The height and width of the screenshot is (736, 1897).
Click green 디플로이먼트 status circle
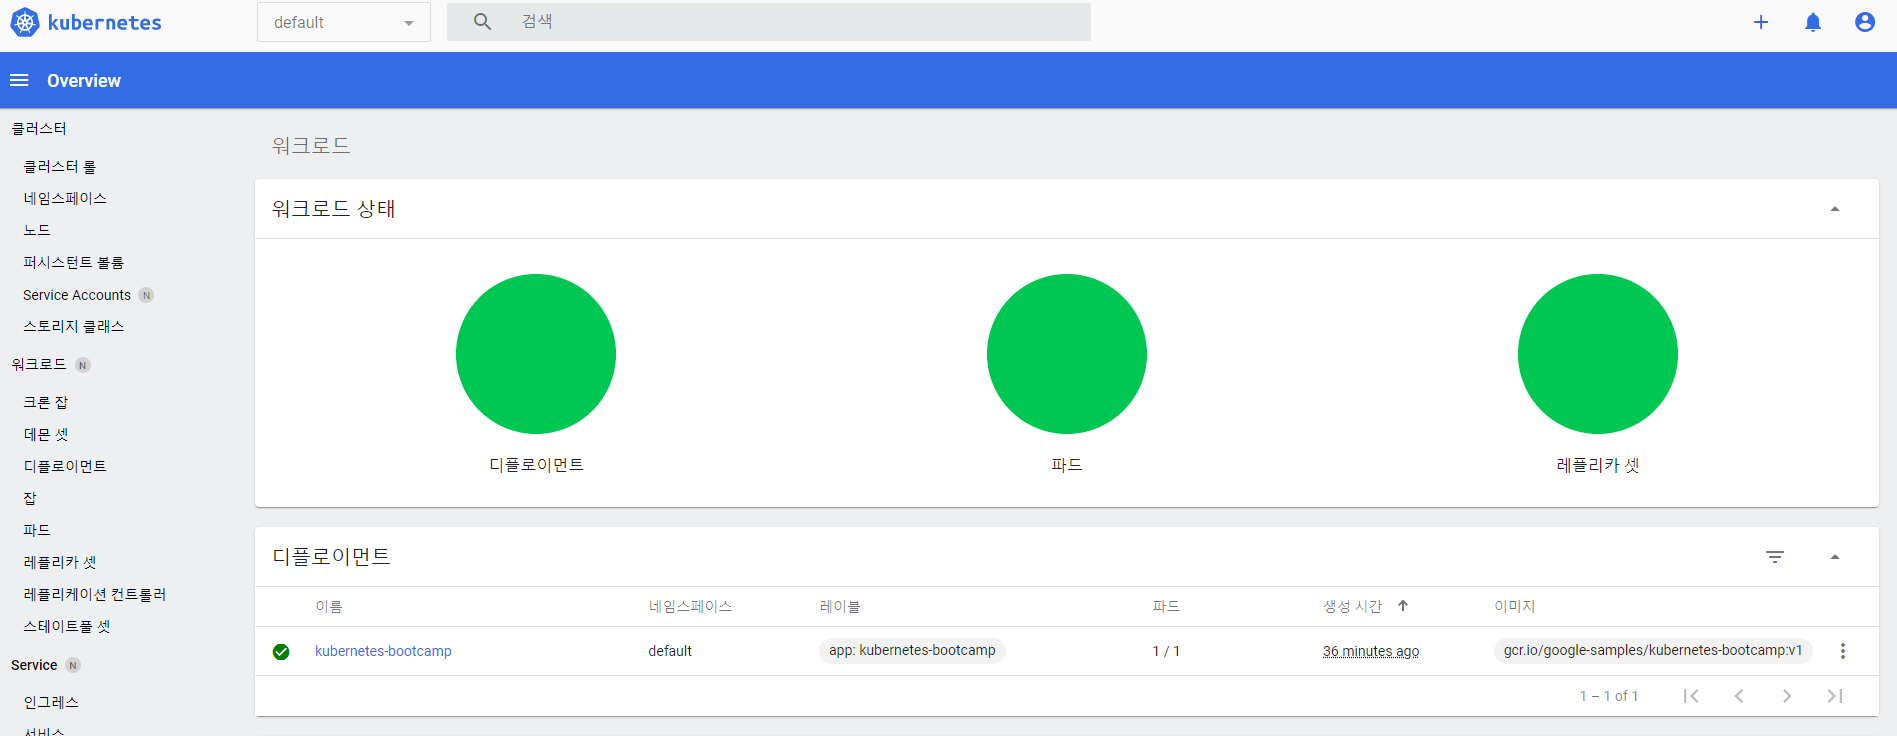[536, 354]
